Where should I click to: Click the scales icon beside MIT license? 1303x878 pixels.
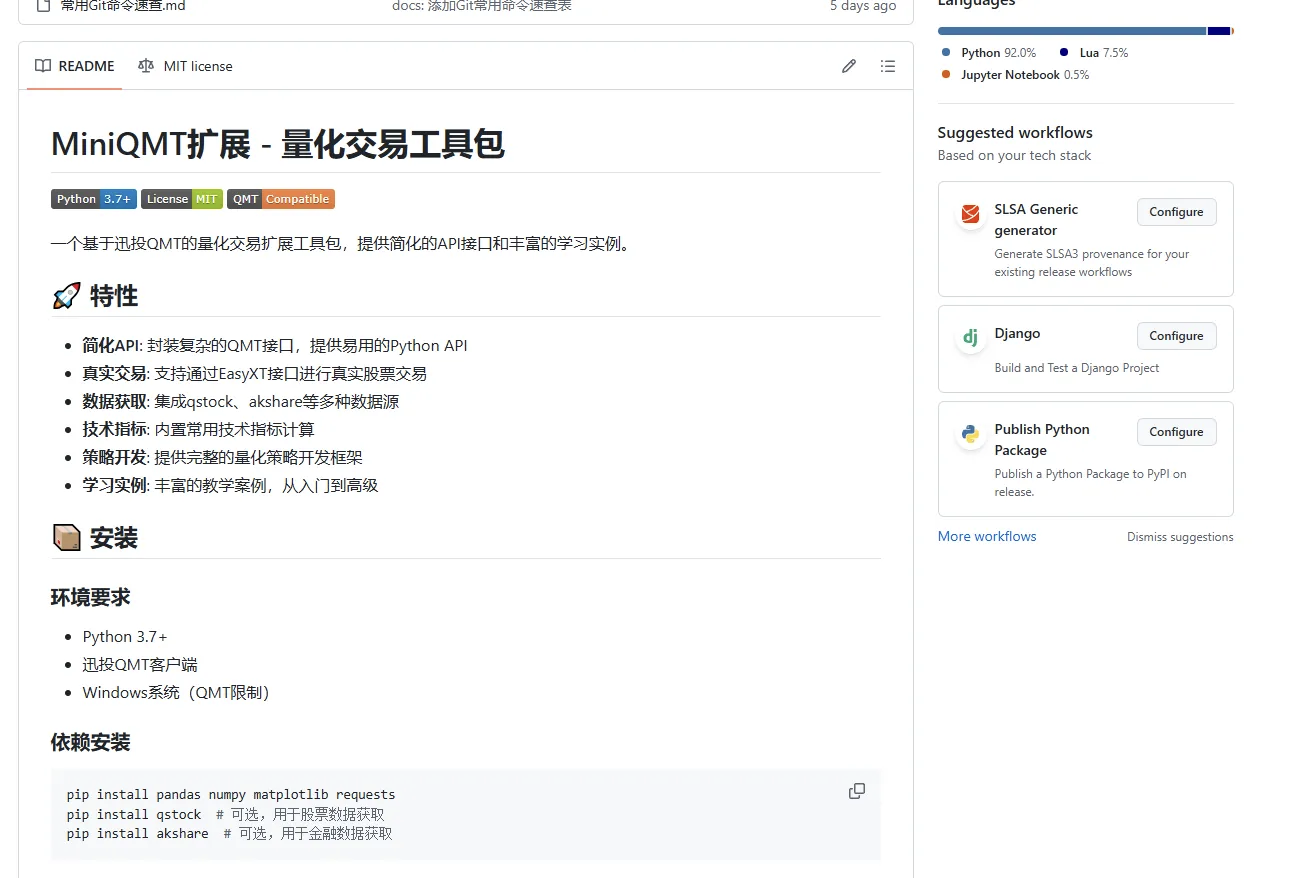click(x=145, y=65)
